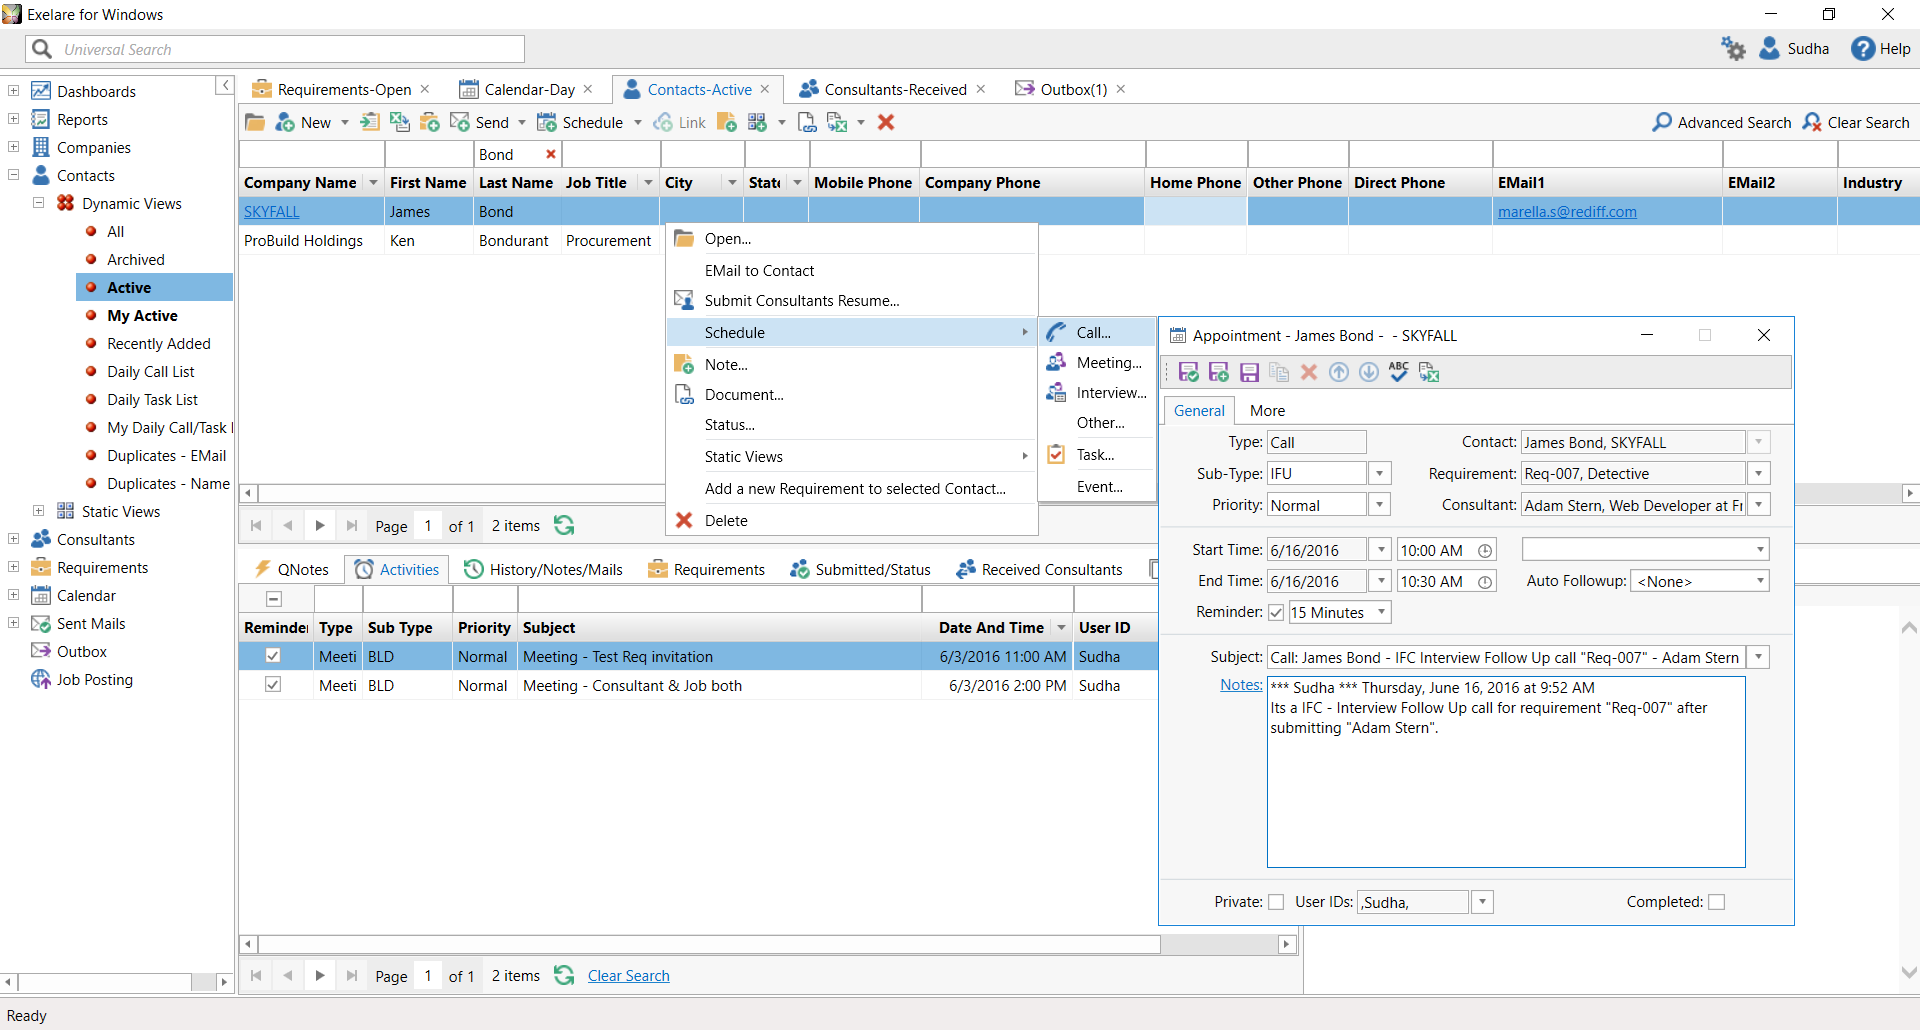Click the previous record up-arrow icon in Appointment
The image size is (1925, 1030).
click(x=1339, y=372)
